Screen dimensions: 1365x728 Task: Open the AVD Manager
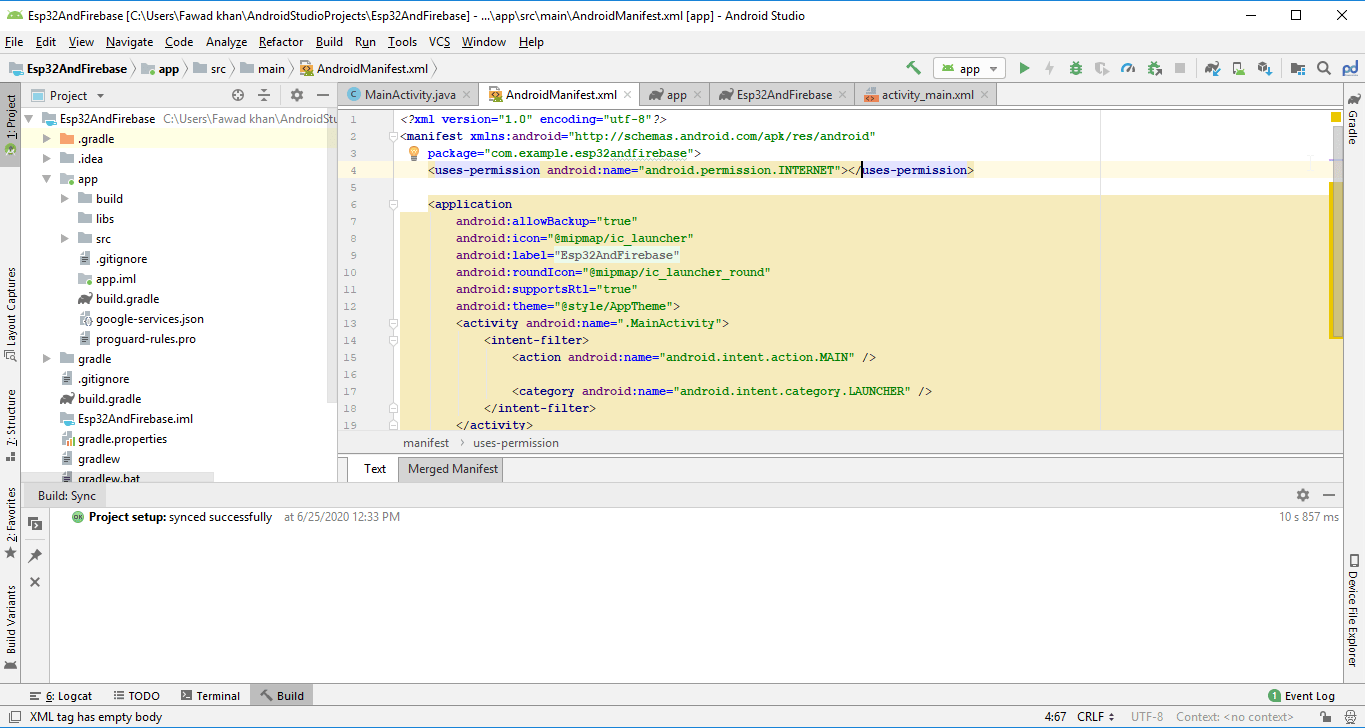pyautogui.click(x=1237, y=68)
